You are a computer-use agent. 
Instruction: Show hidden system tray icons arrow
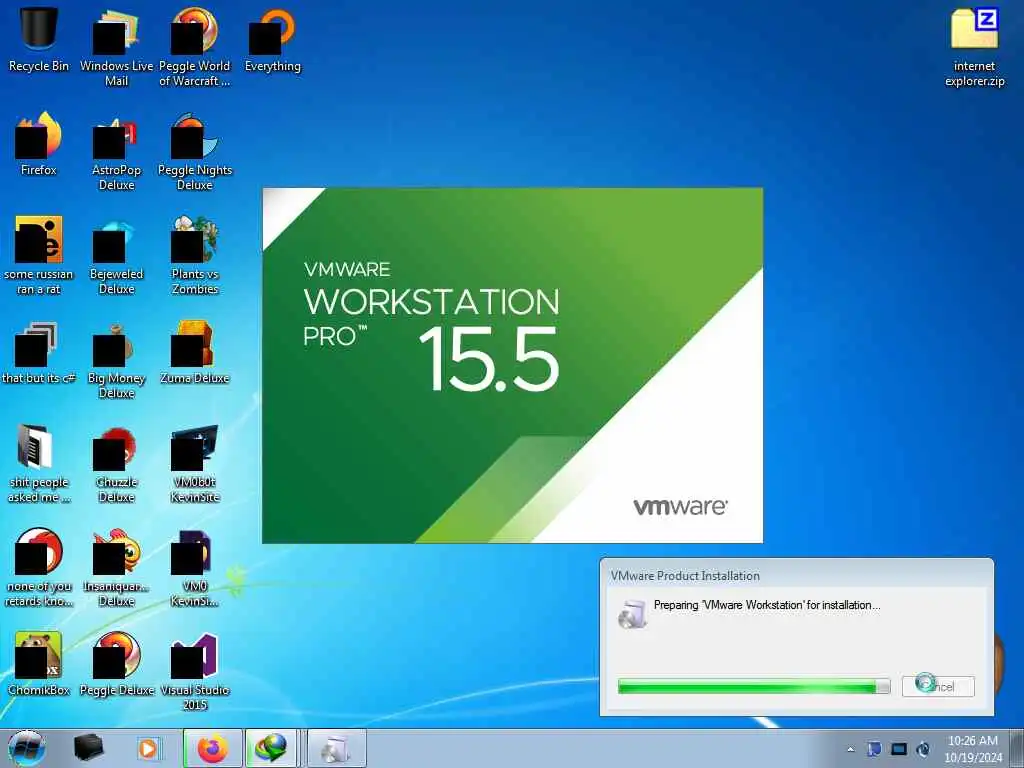coord(850,749)
